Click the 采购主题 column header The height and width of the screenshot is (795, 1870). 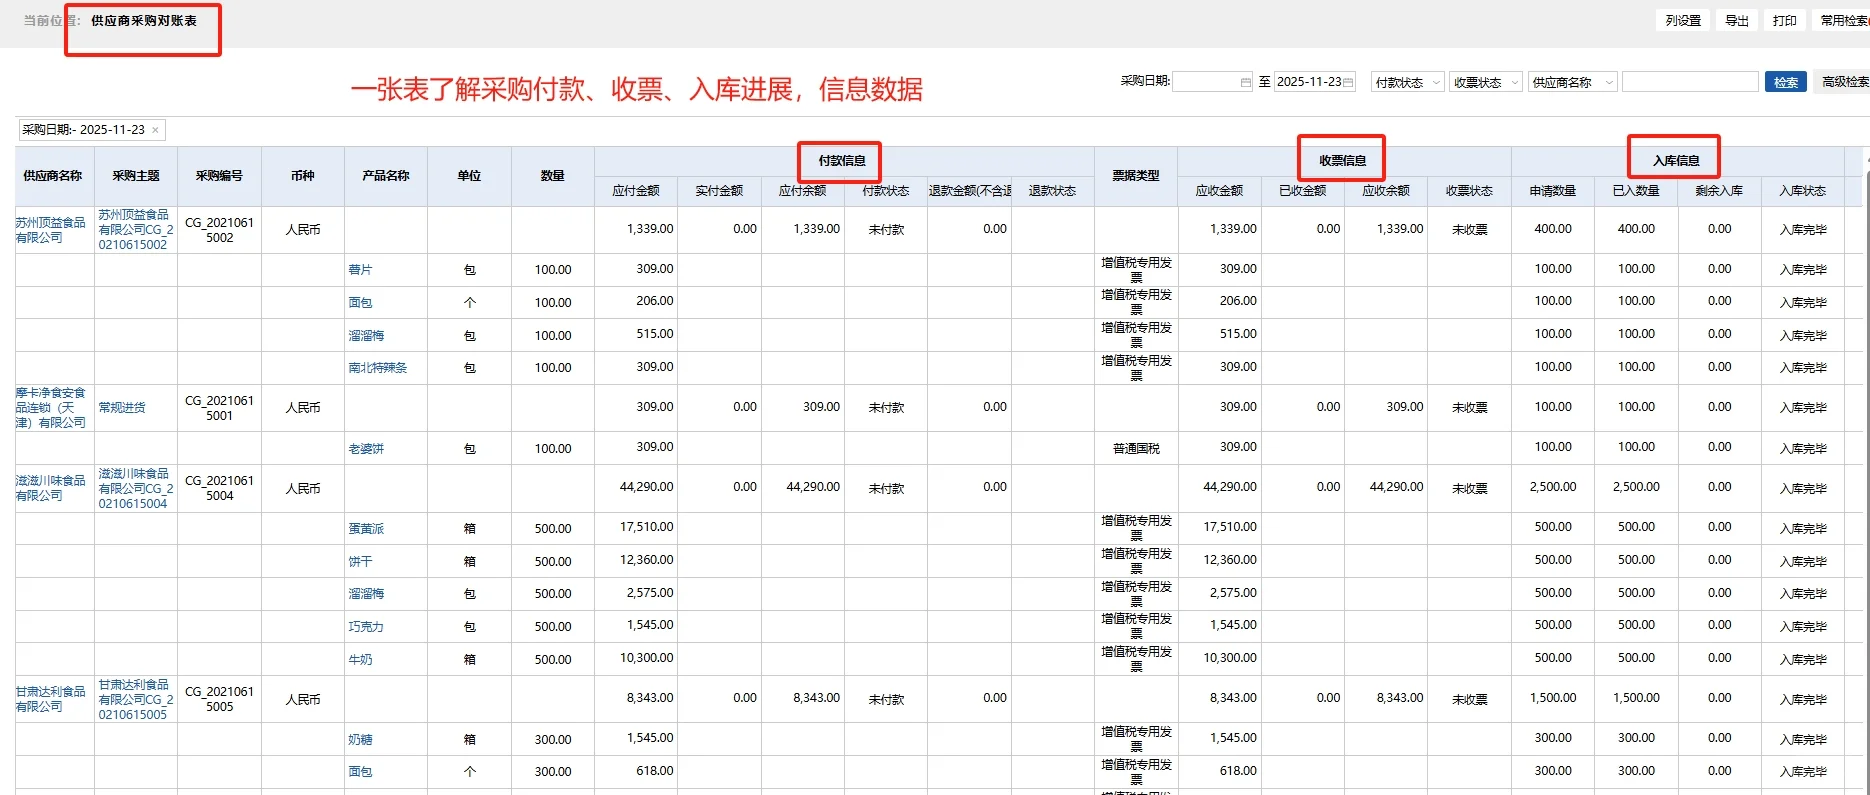136,176
